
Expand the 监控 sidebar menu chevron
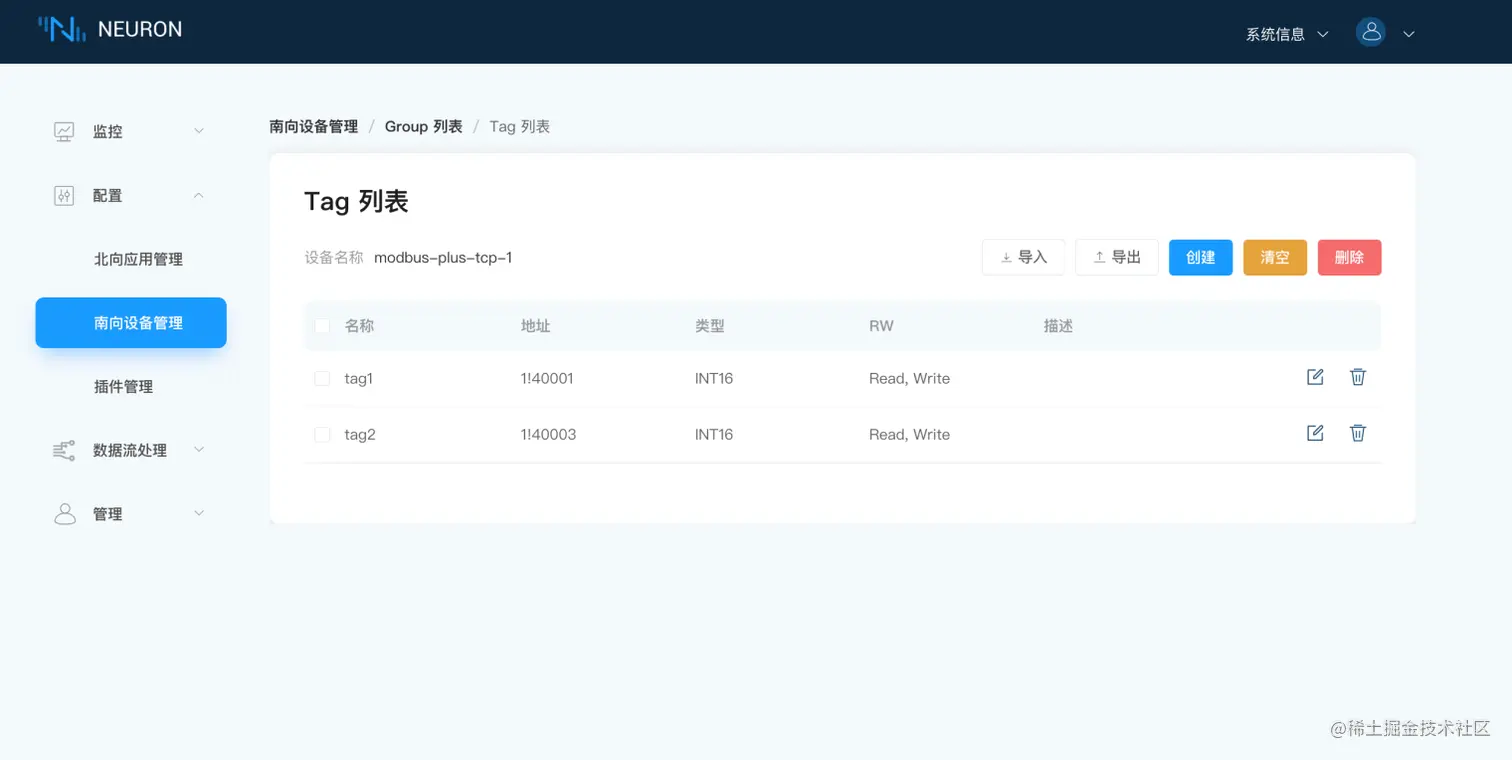(x=199, y=131)
